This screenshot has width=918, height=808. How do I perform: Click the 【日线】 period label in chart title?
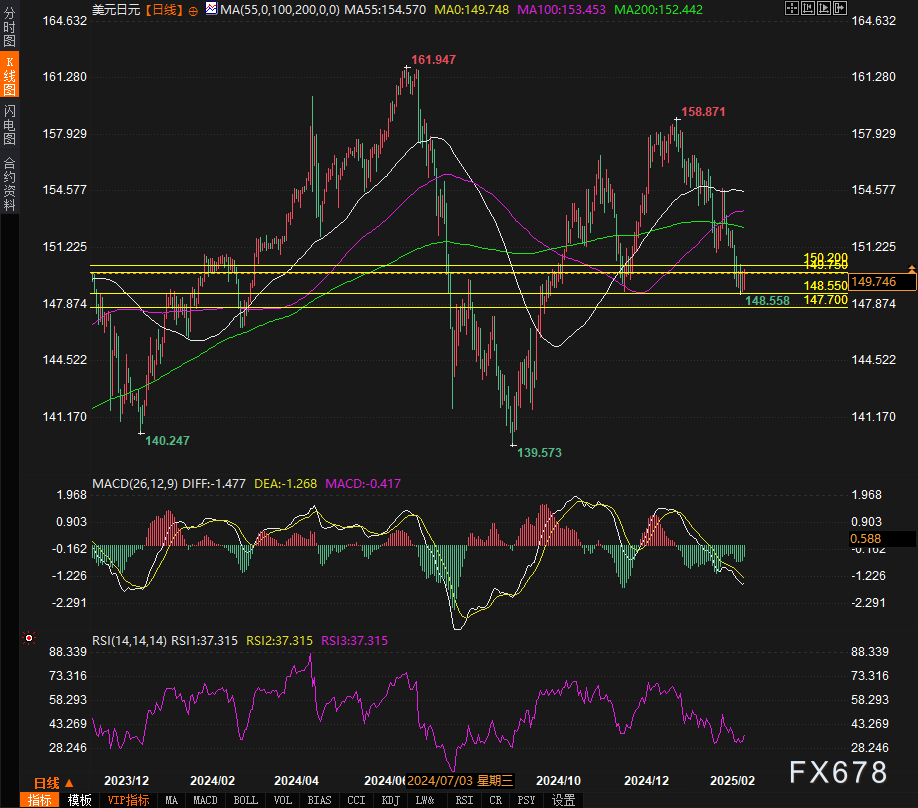(x=164, y=9)
